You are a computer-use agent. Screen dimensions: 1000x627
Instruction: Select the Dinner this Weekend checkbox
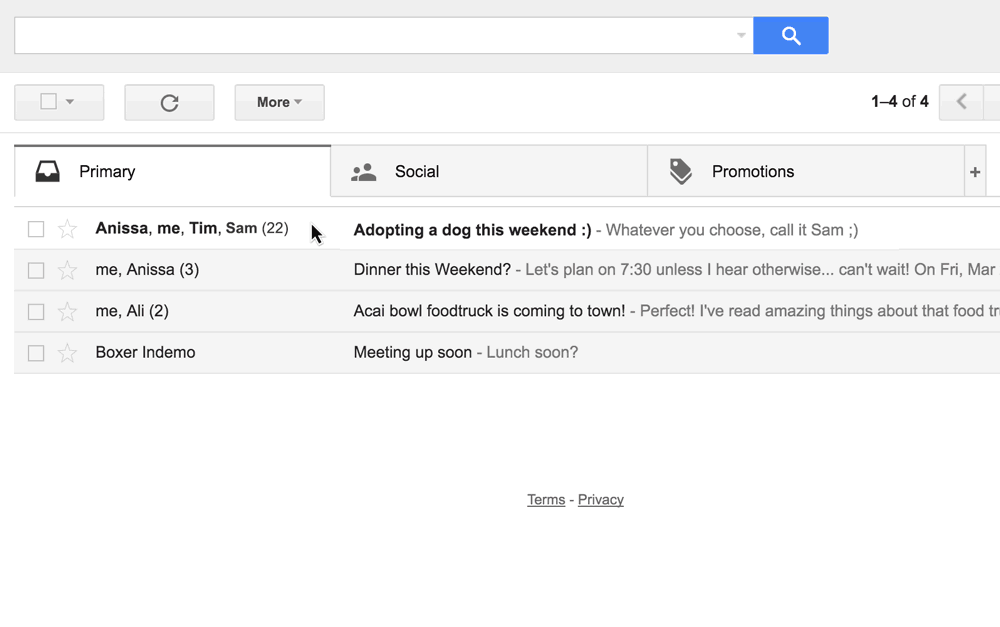[x=36, y=270]
